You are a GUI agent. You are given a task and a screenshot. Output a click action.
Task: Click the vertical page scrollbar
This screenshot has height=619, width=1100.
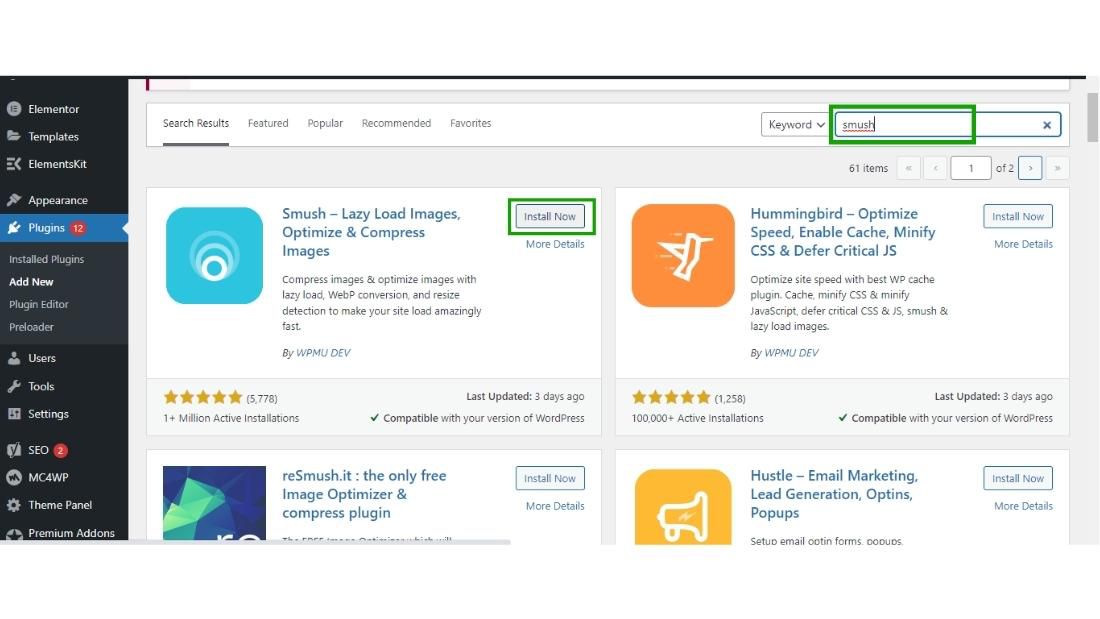[x=1092, y=117]
